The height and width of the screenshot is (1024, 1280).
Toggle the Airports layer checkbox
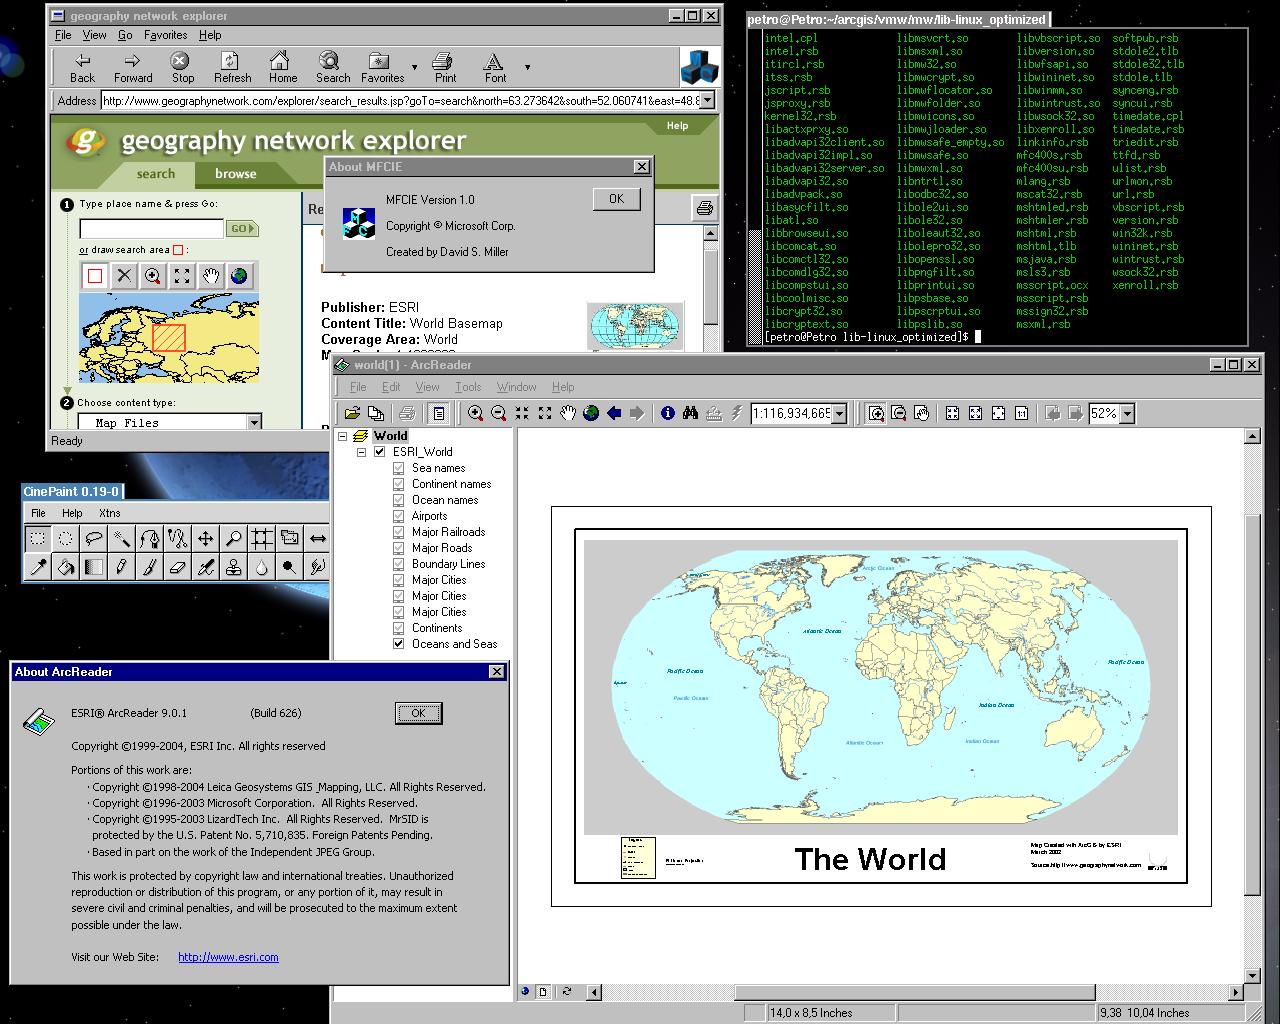(x=399, y=516)
